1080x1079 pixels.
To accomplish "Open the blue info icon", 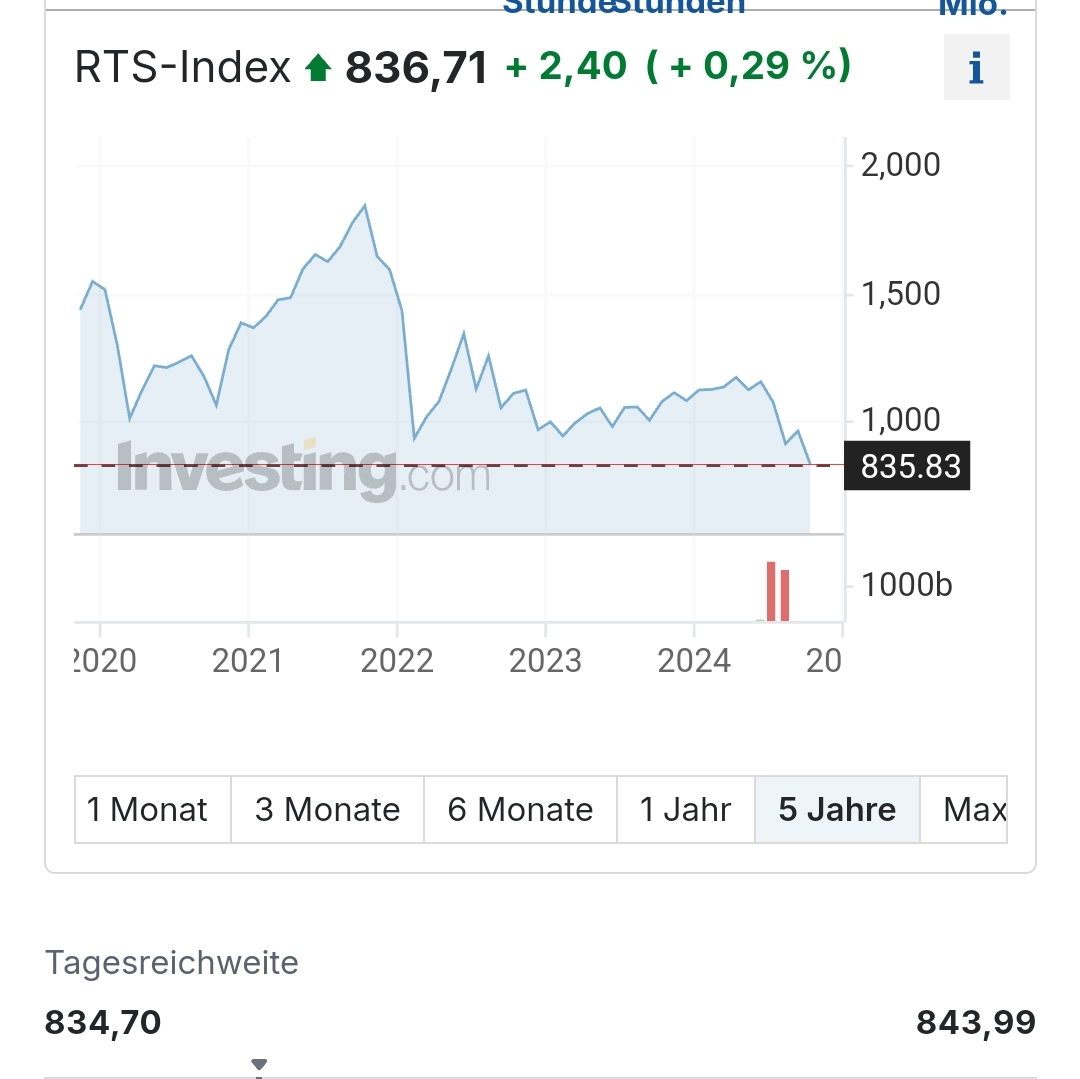I will 976,67.
